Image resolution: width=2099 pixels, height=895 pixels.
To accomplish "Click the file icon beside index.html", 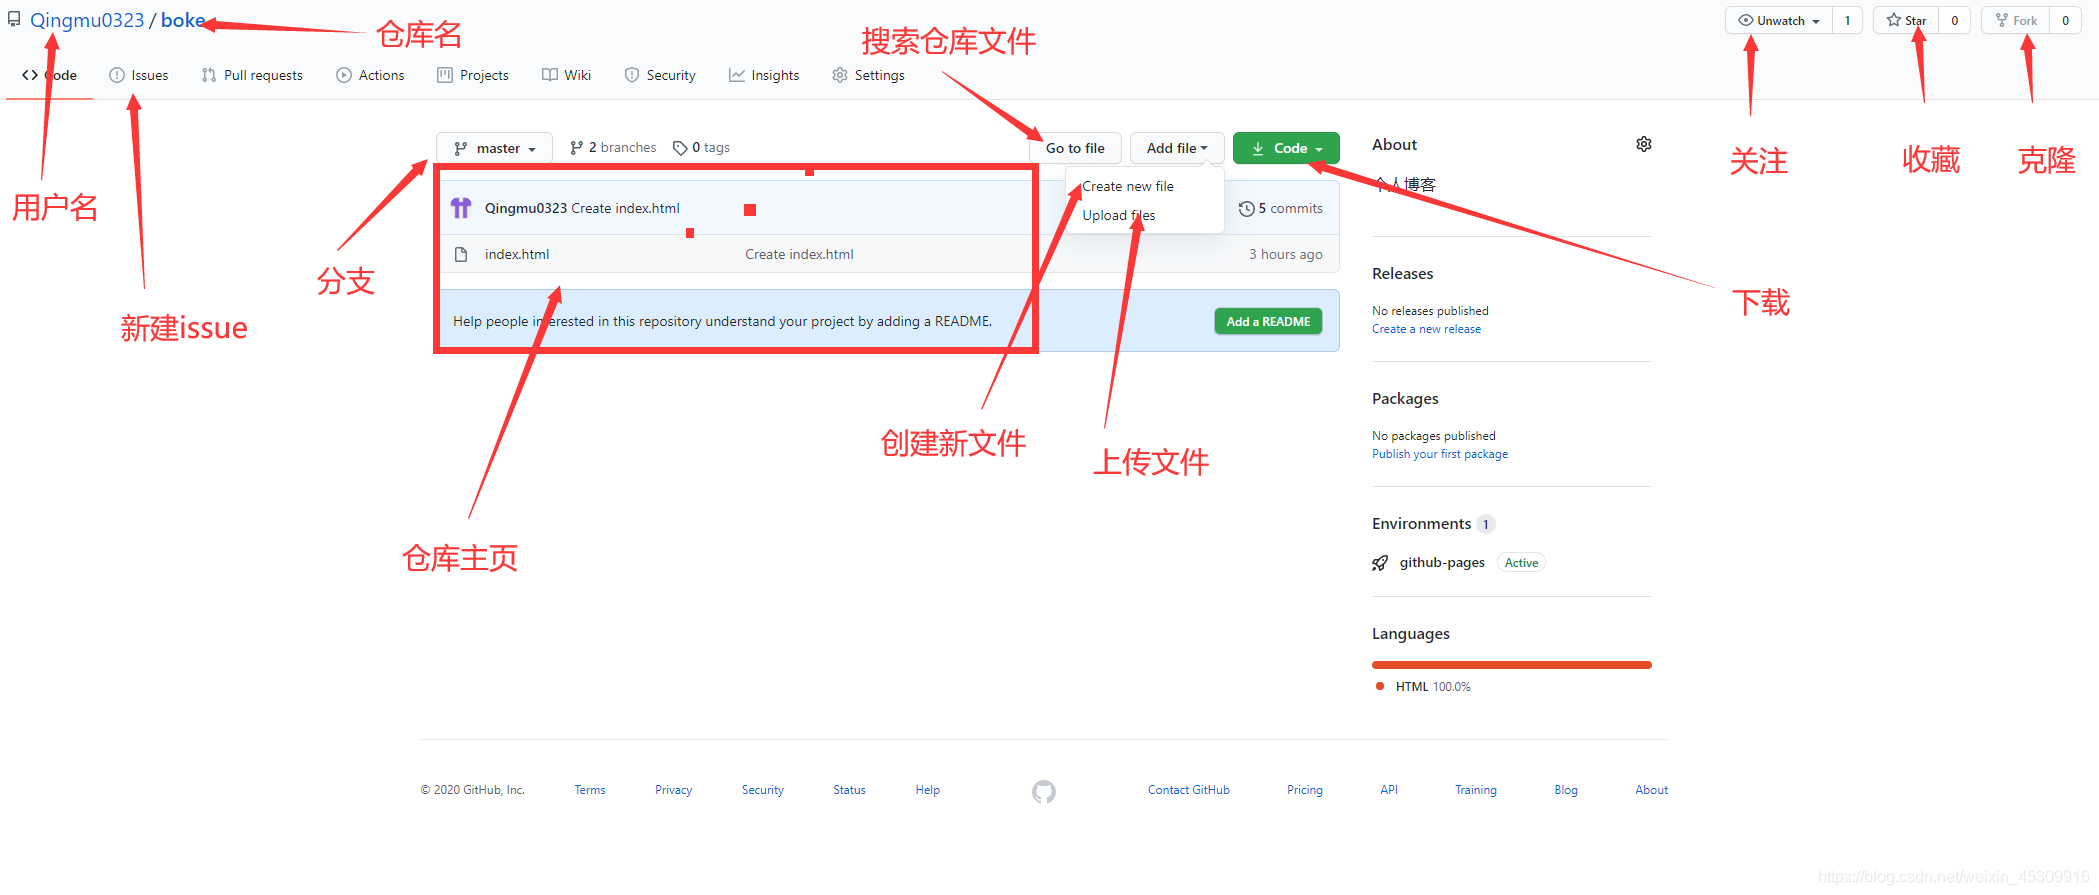I will point(461,254).
